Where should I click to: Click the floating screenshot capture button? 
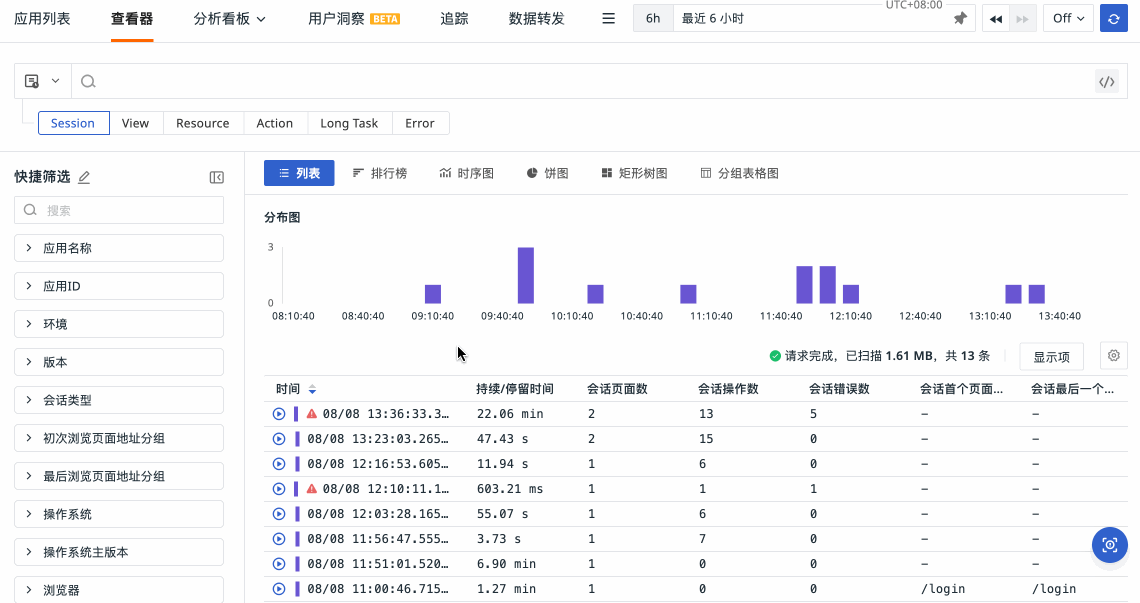pyautogui.click(x=1109, y=545)
